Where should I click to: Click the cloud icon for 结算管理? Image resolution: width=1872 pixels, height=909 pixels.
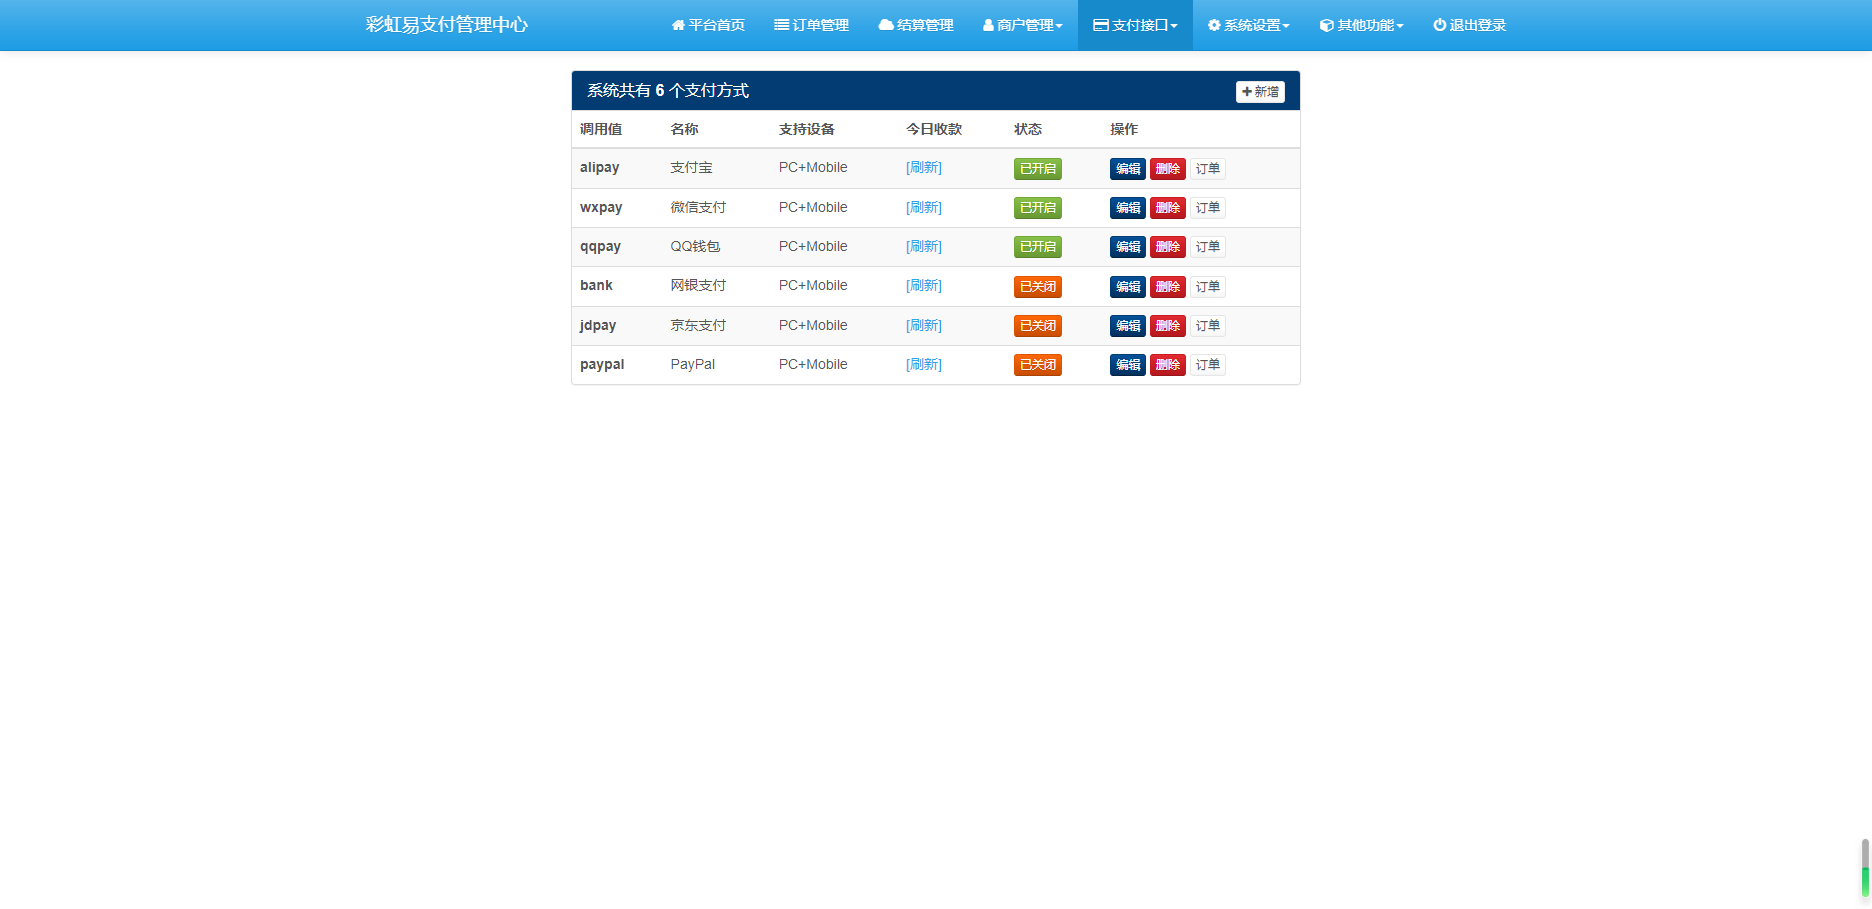[885, 25]
